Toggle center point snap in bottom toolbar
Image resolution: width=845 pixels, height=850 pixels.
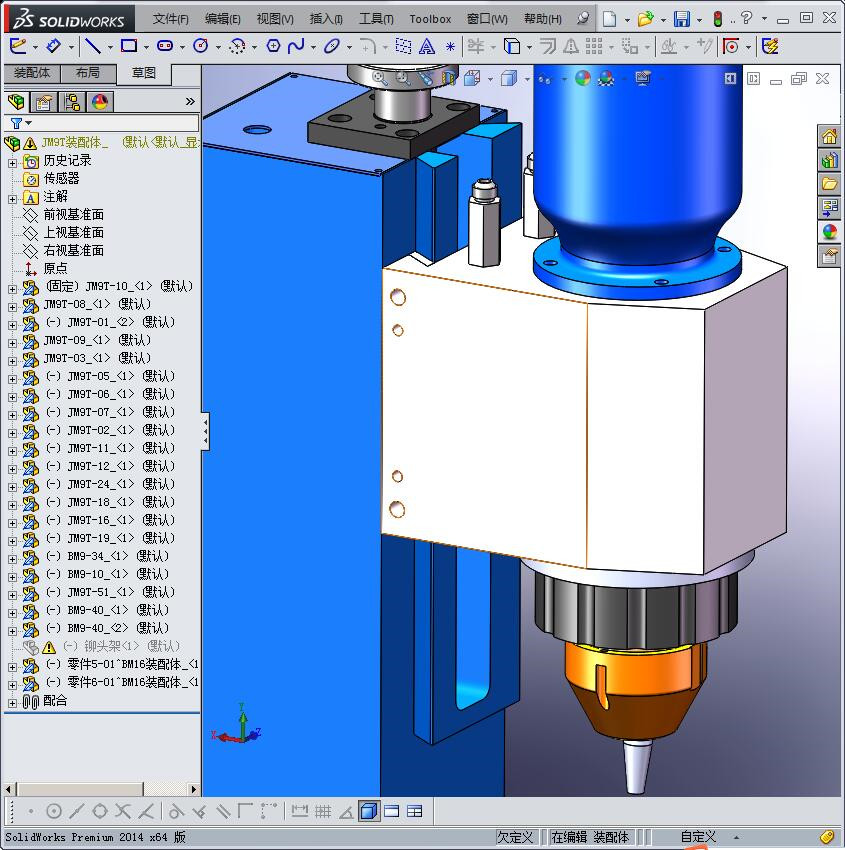[x=54, y=812]
